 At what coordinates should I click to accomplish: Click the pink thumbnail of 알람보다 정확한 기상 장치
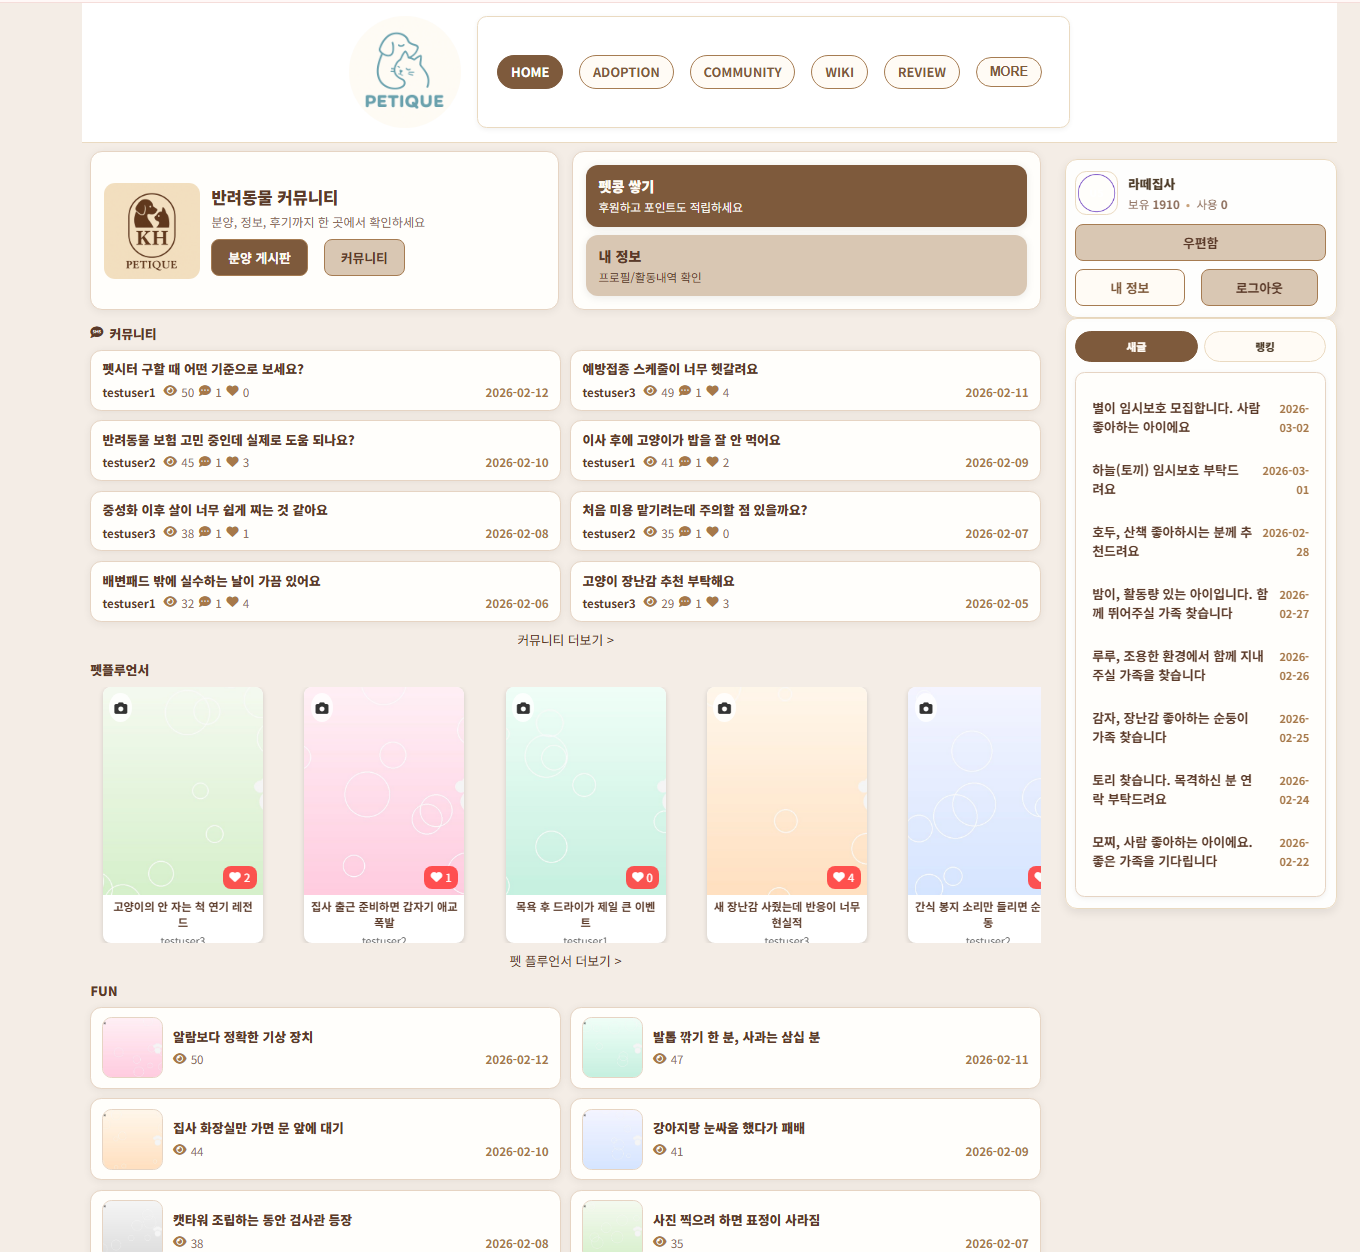coord(133,1047)
